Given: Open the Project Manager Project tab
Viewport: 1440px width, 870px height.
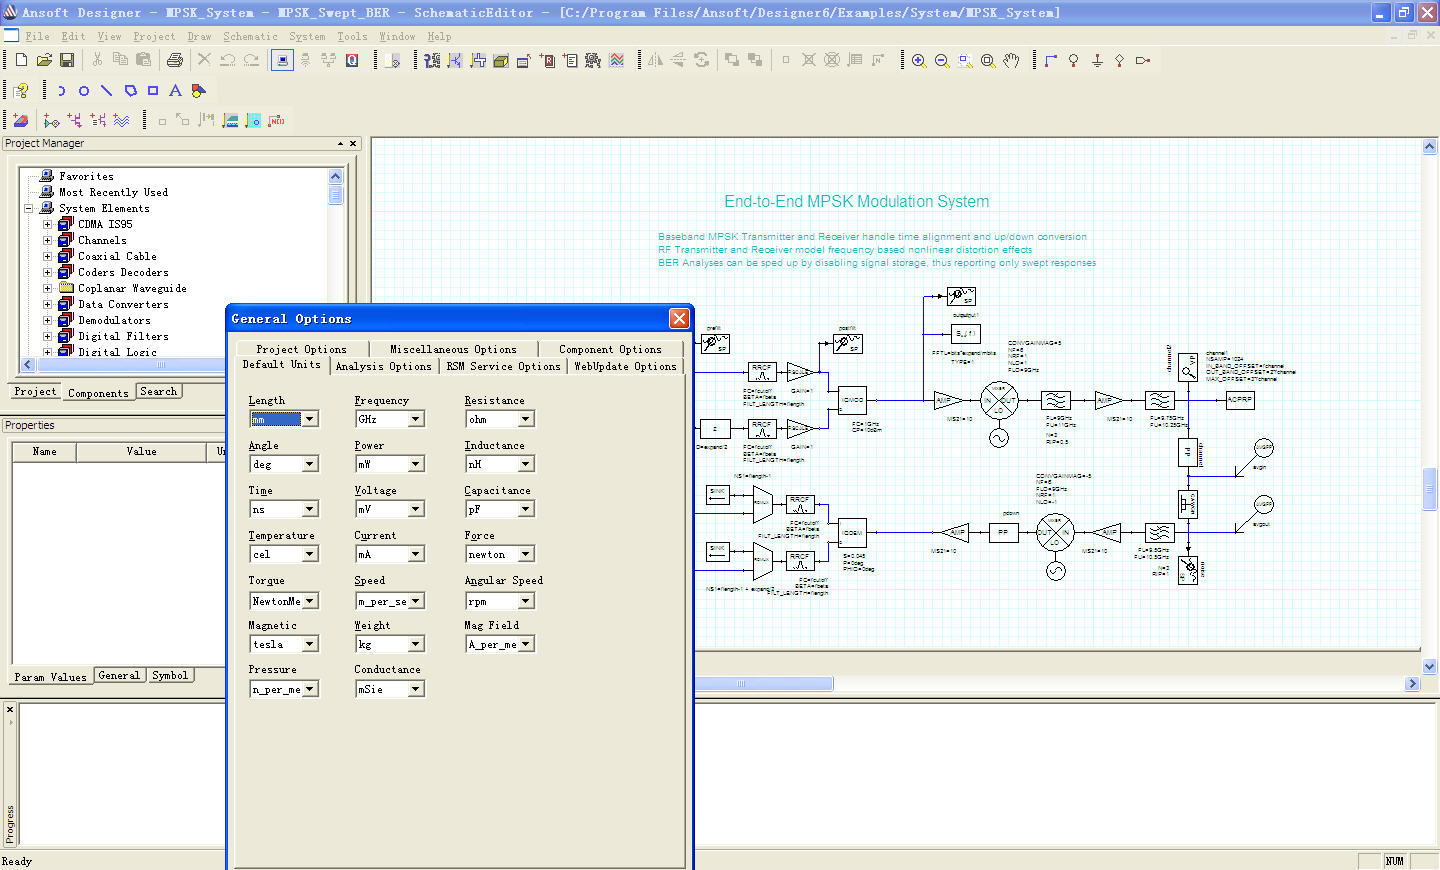Looking at the screenshot, I should [x=35, y=392].
